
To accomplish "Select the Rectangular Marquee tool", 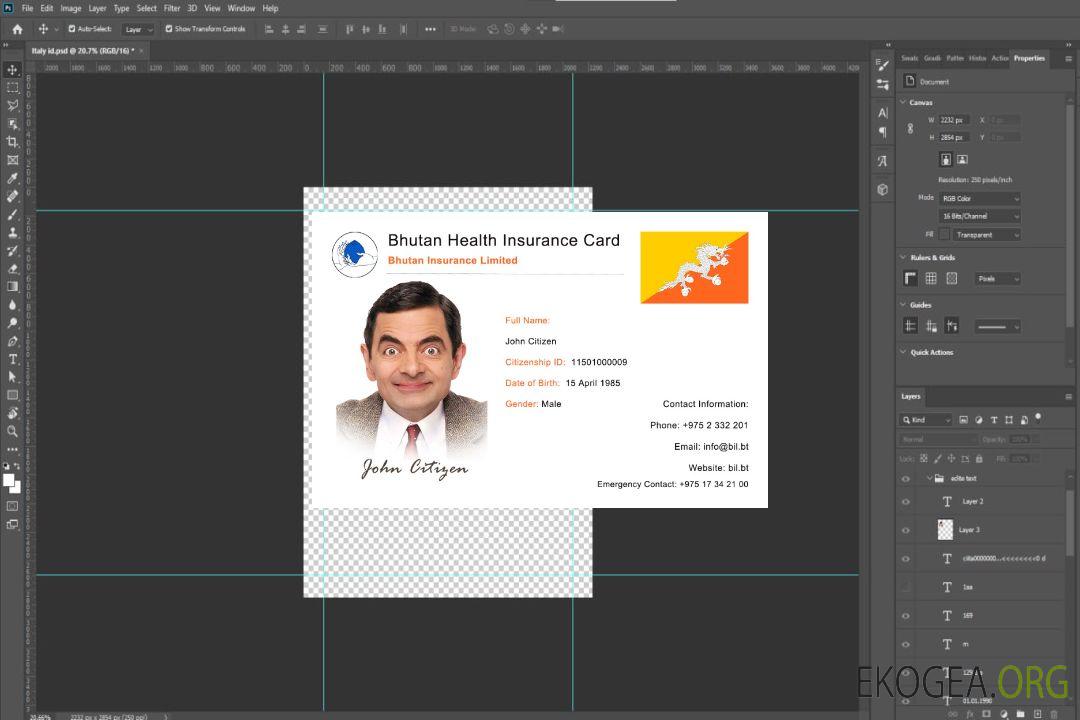I will pyautogui.click(x=12, y=88).
